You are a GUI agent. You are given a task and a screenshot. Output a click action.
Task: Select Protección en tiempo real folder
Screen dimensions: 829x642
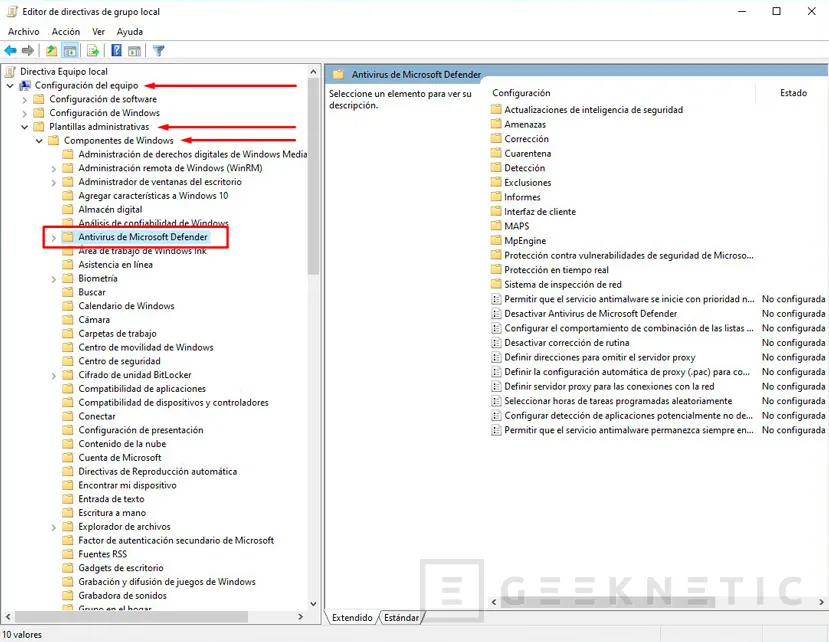556,270
